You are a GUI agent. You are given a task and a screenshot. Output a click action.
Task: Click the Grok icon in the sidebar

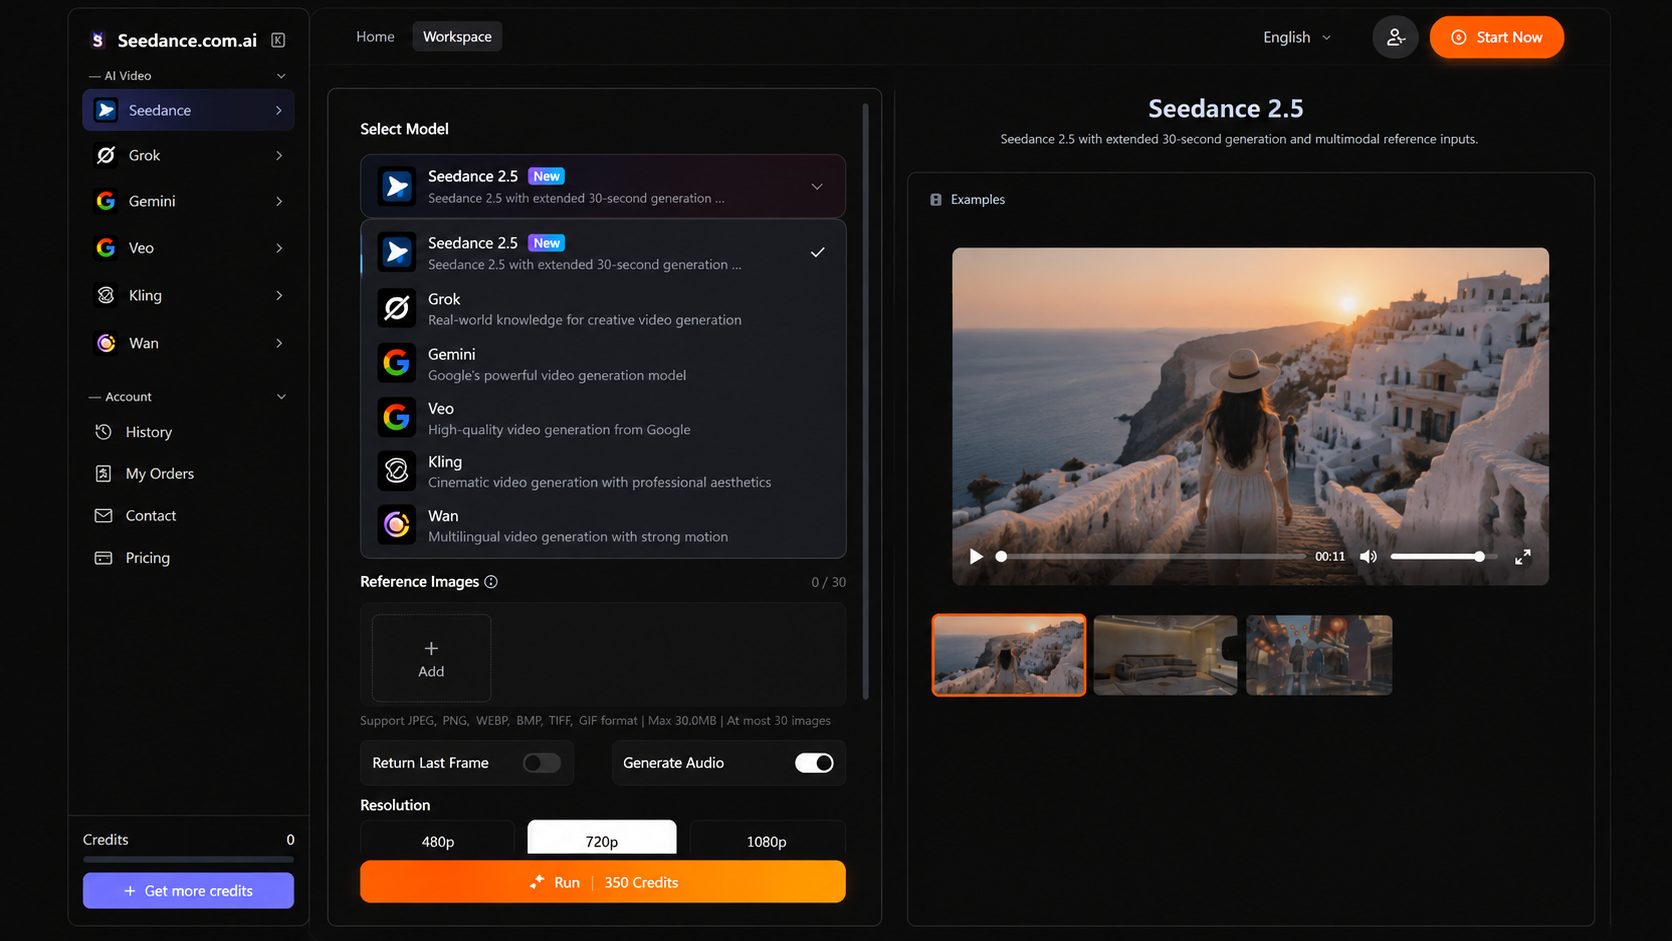point(105,155)
